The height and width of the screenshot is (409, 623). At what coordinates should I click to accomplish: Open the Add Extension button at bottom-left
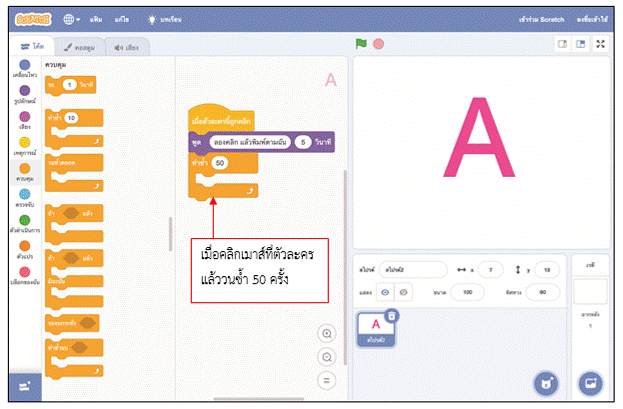click(x=22, y=386)
